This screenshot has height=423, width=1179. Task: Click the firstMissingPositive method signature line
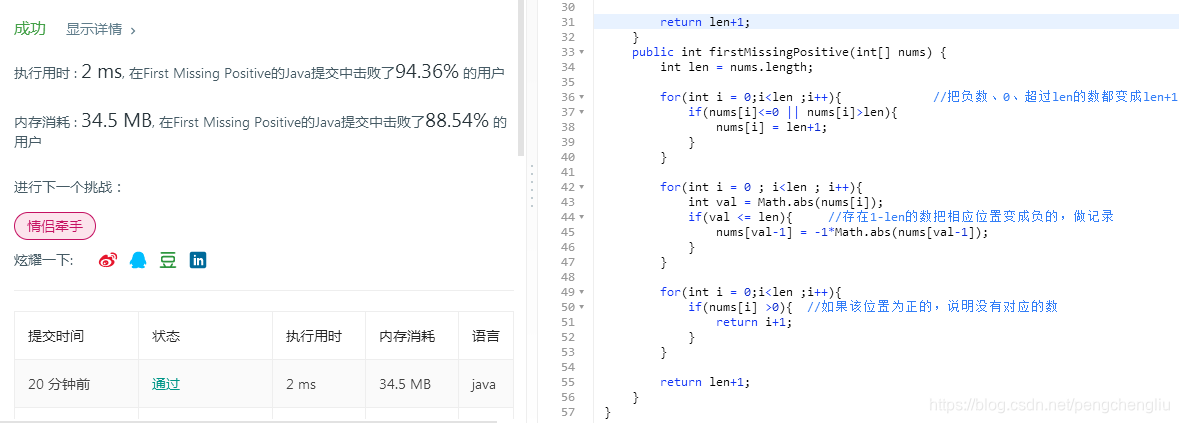pos(790,53)
